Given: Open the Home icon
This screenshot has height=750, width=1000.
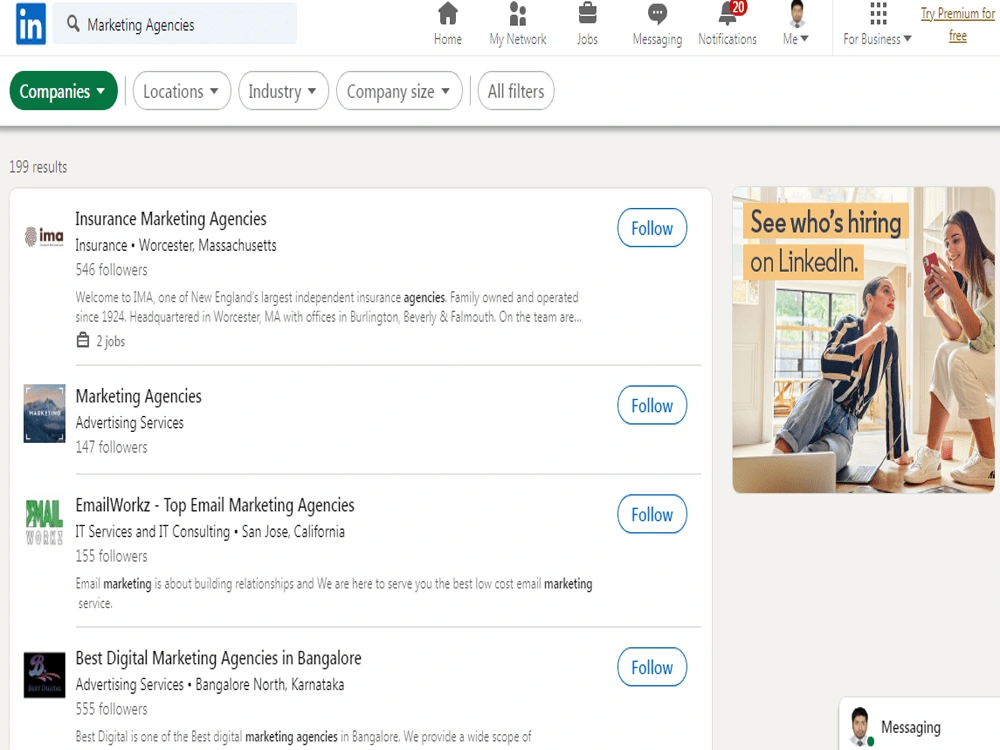Looking at the screenshot, I should (448, 13).
